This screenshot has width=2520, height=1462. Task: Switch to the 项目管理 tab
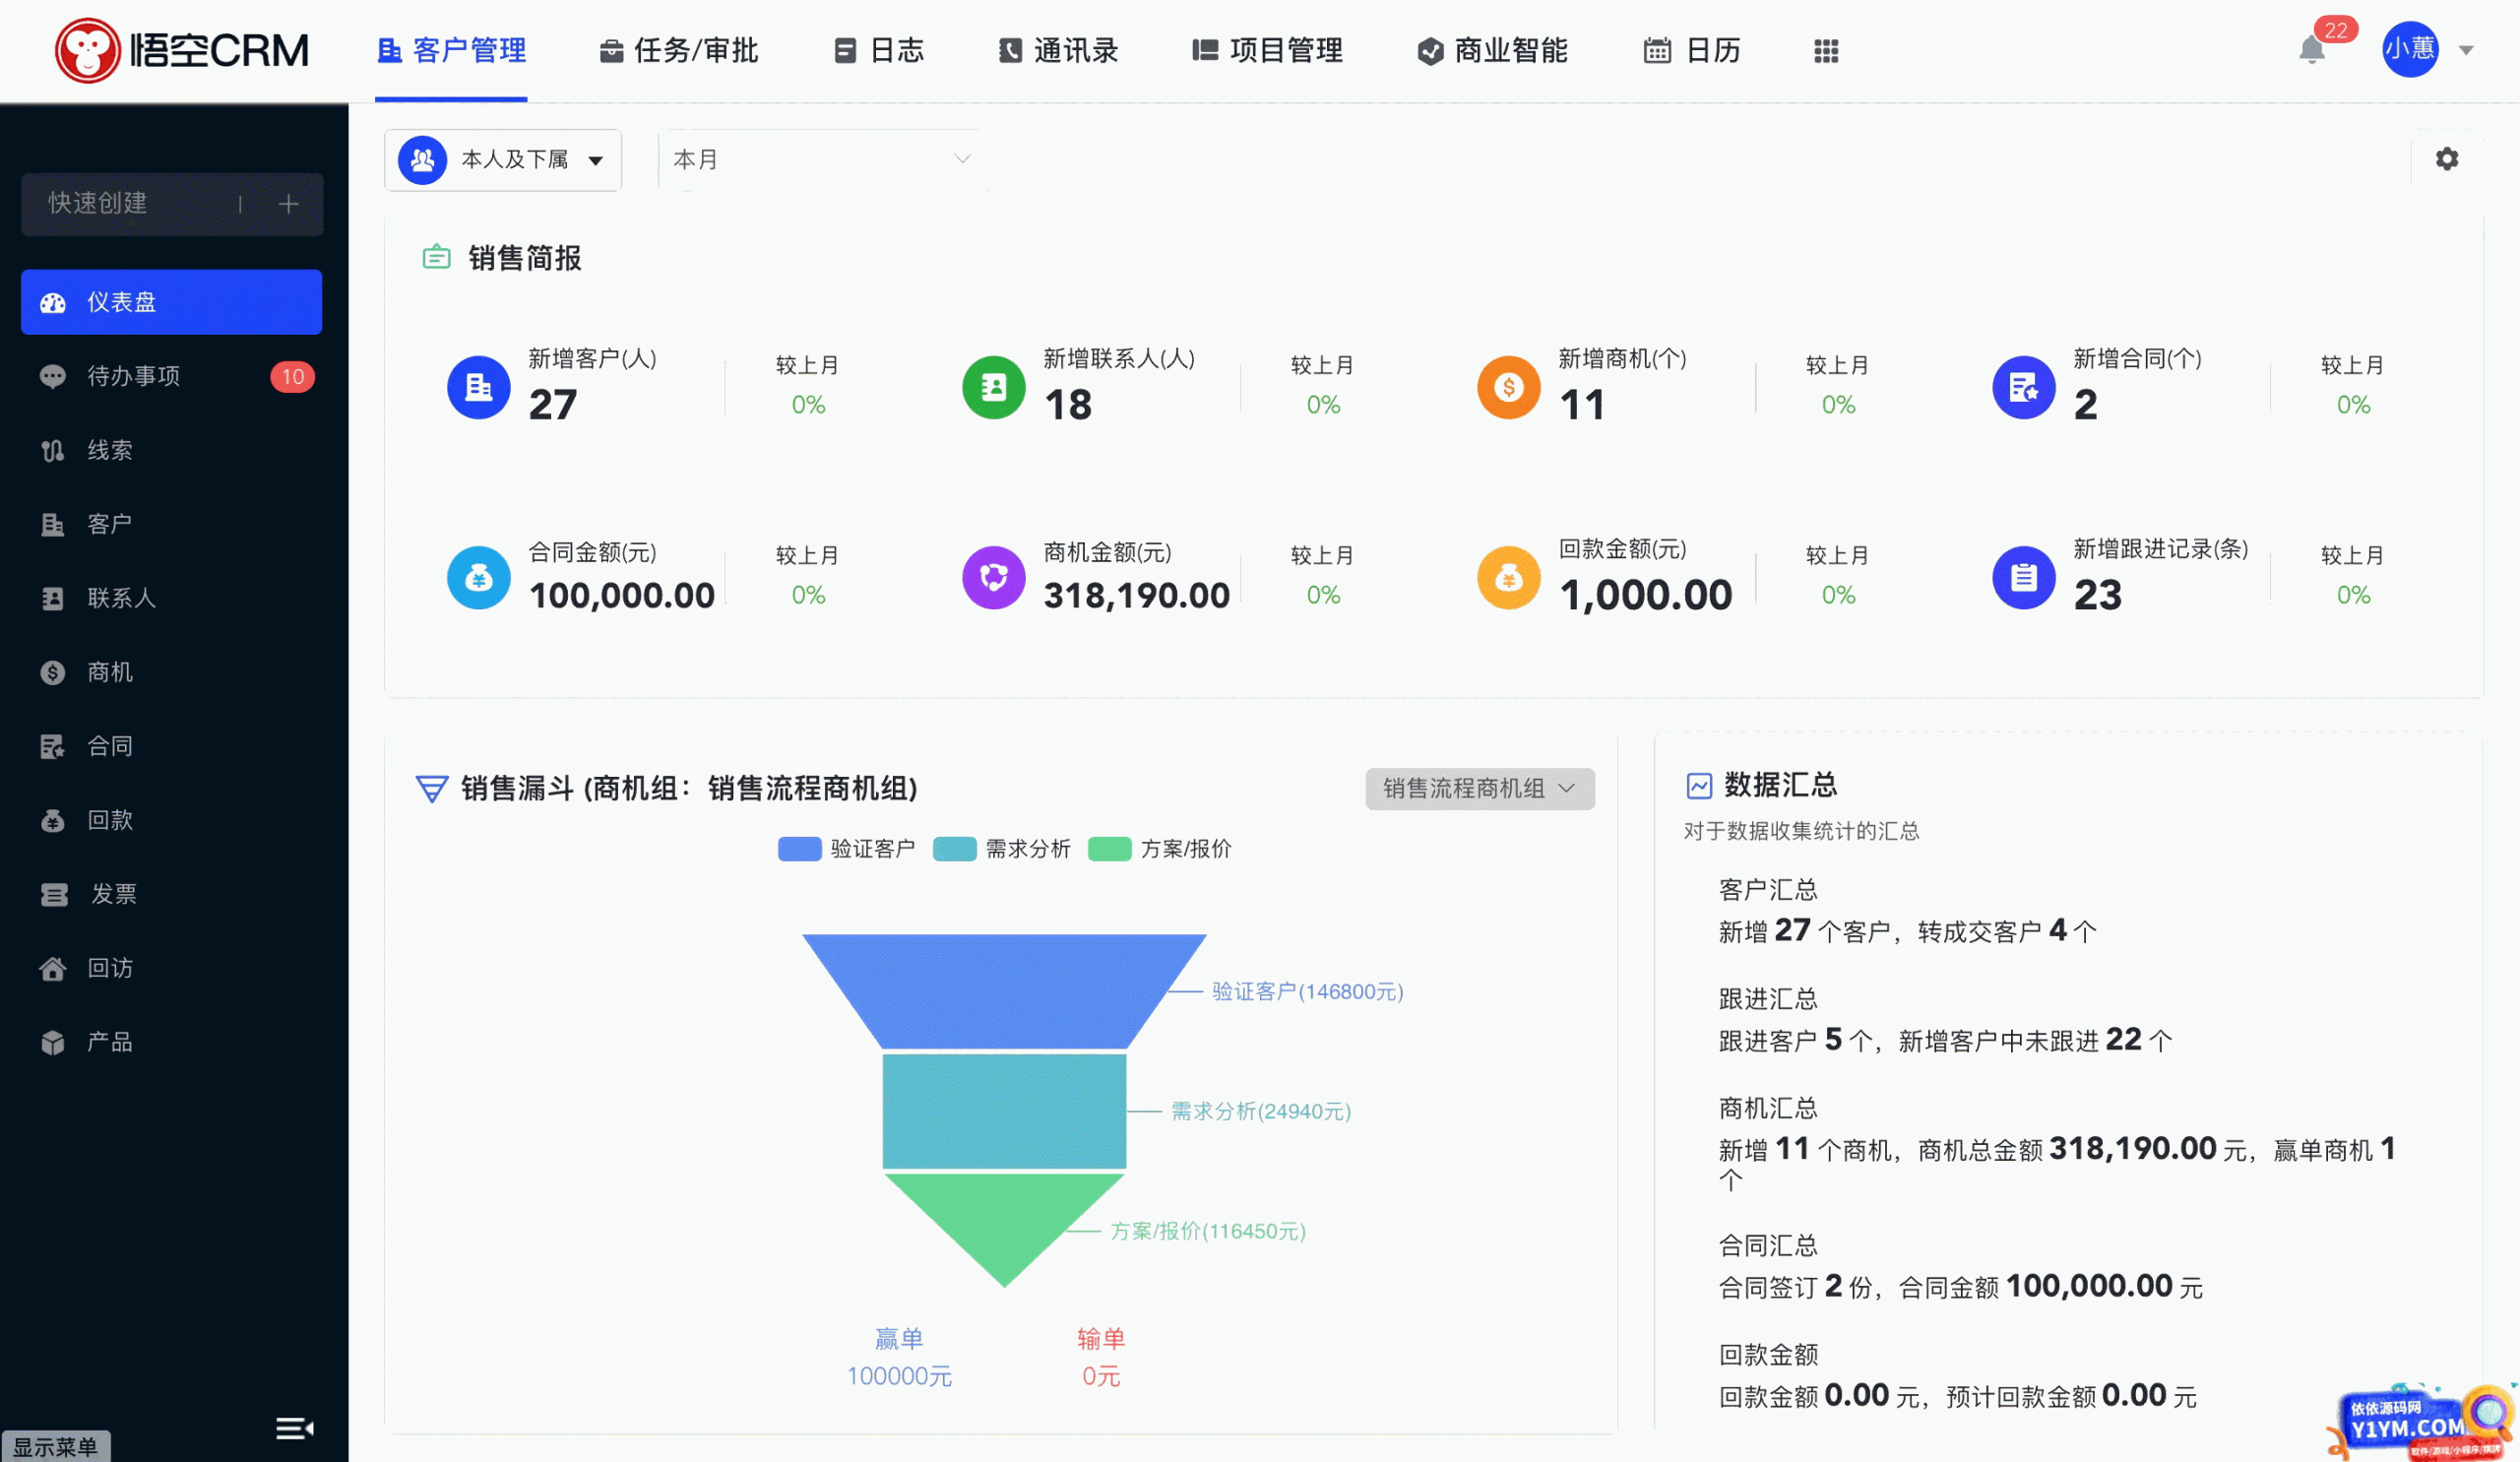pos(1267,51)
